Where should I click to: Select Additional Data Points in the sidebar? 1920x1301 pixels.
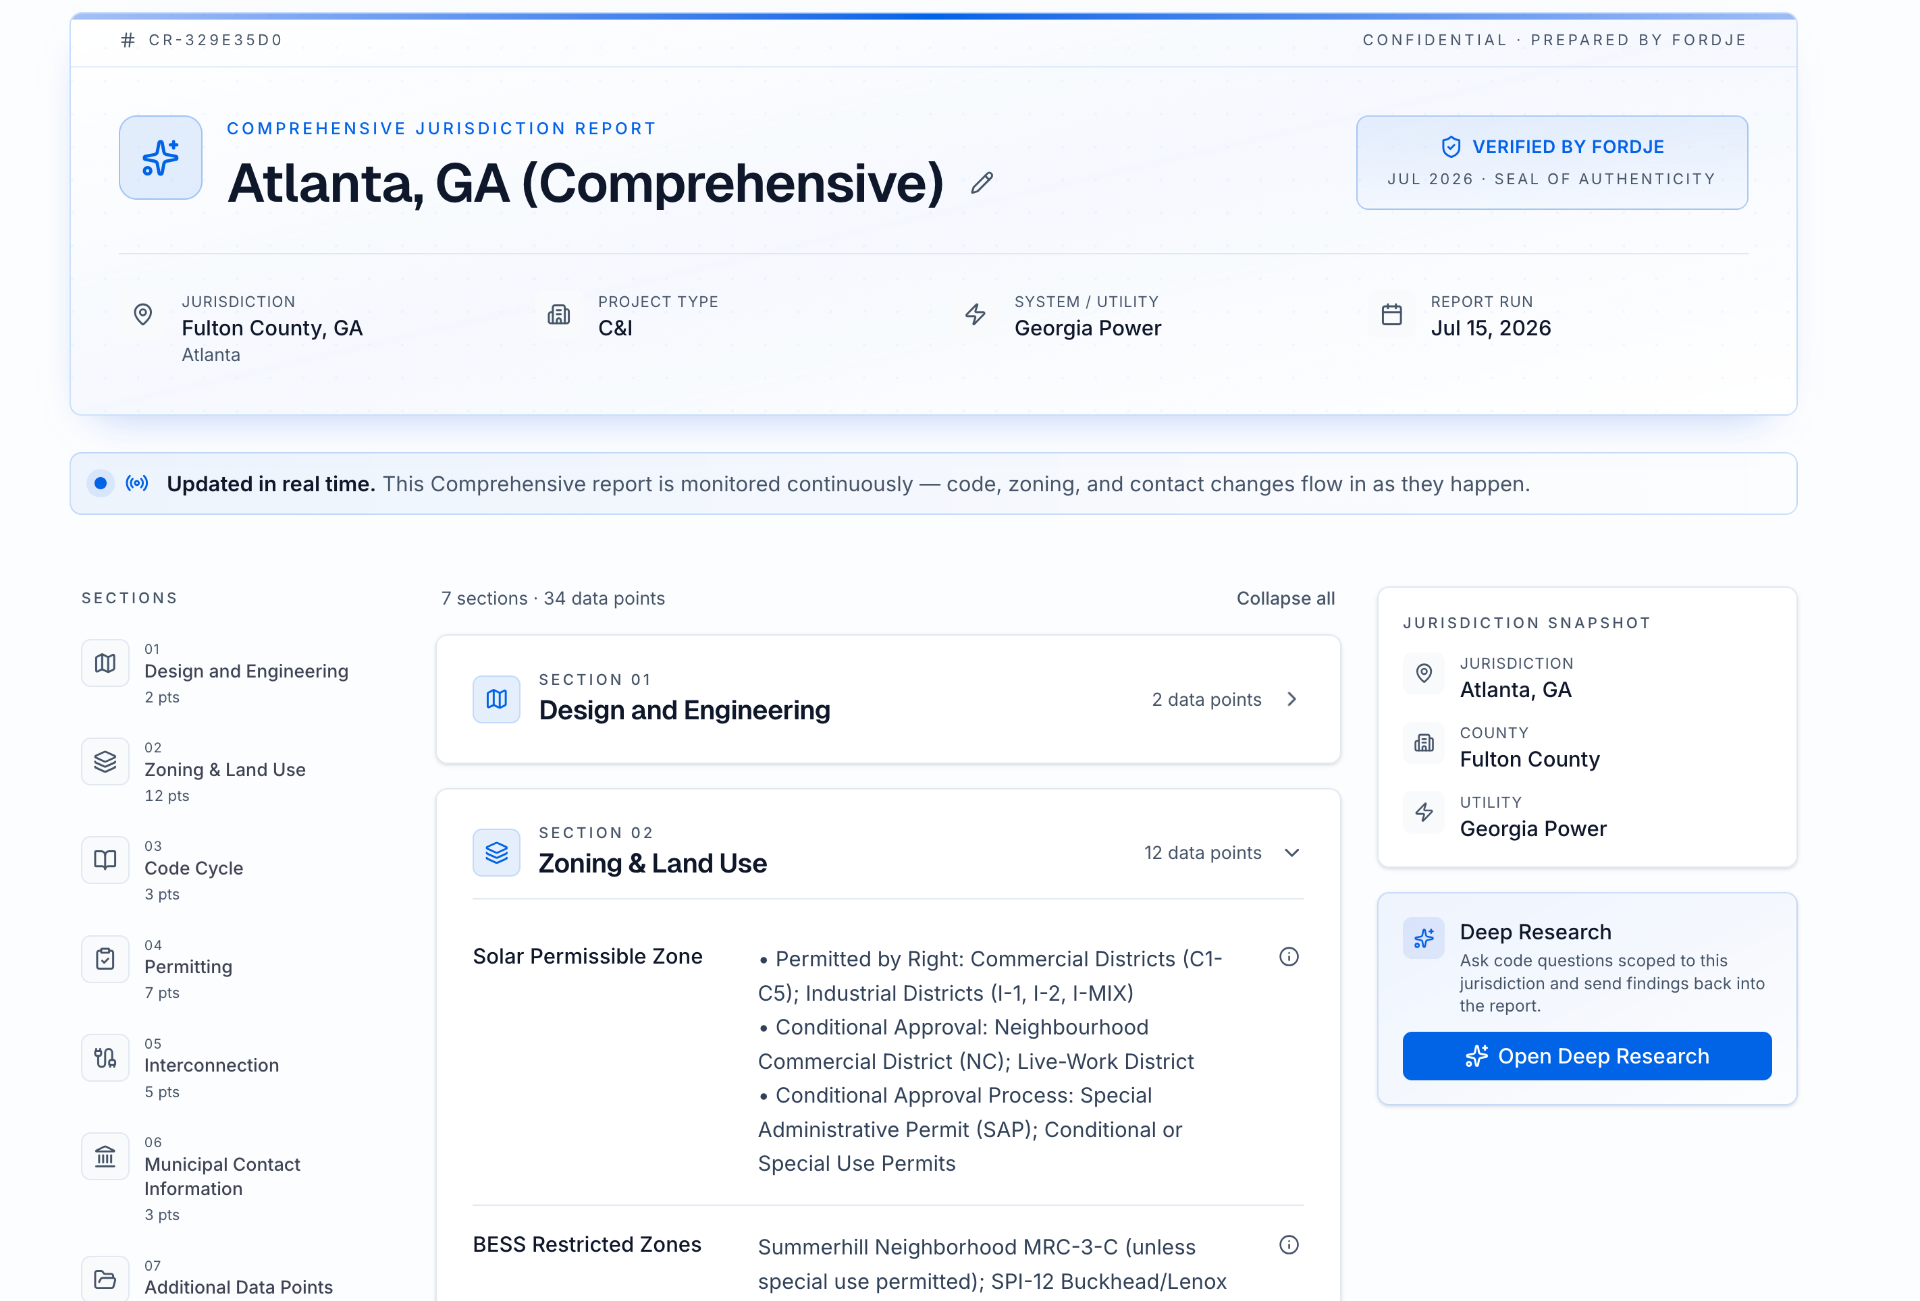pyautogui.click(x=238, y=1287)
